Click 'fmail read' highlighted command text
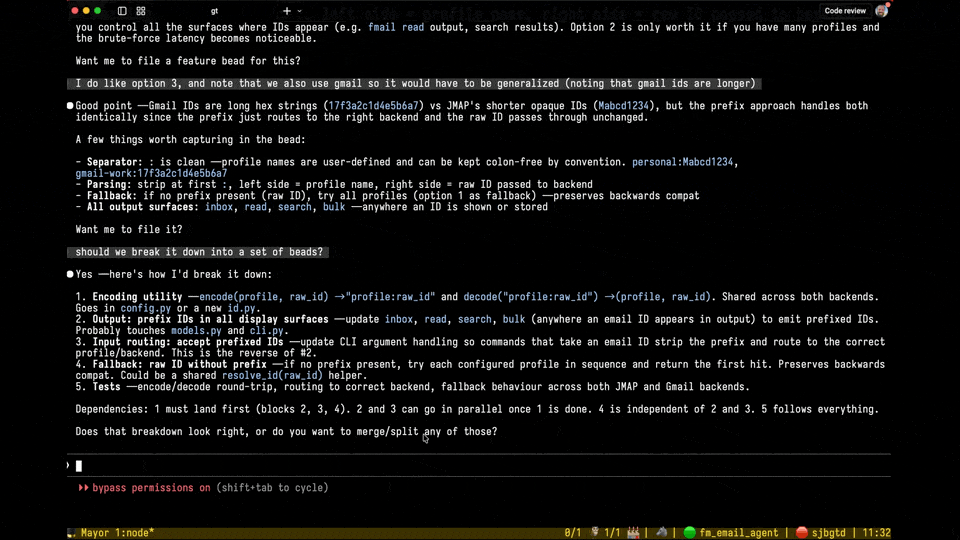 pyautogui.click(x=396, y=28)
